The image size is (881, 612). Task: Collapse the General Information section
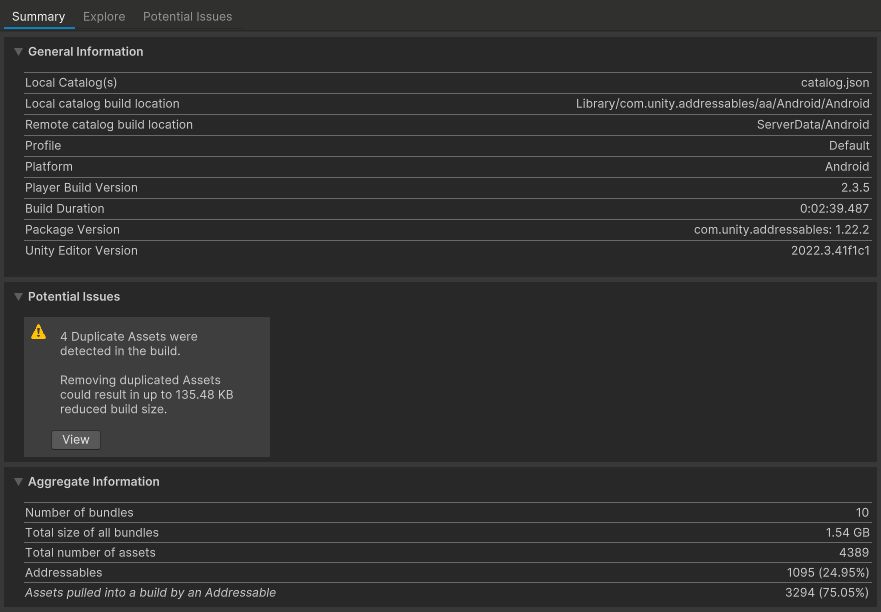tap(18, 52)
